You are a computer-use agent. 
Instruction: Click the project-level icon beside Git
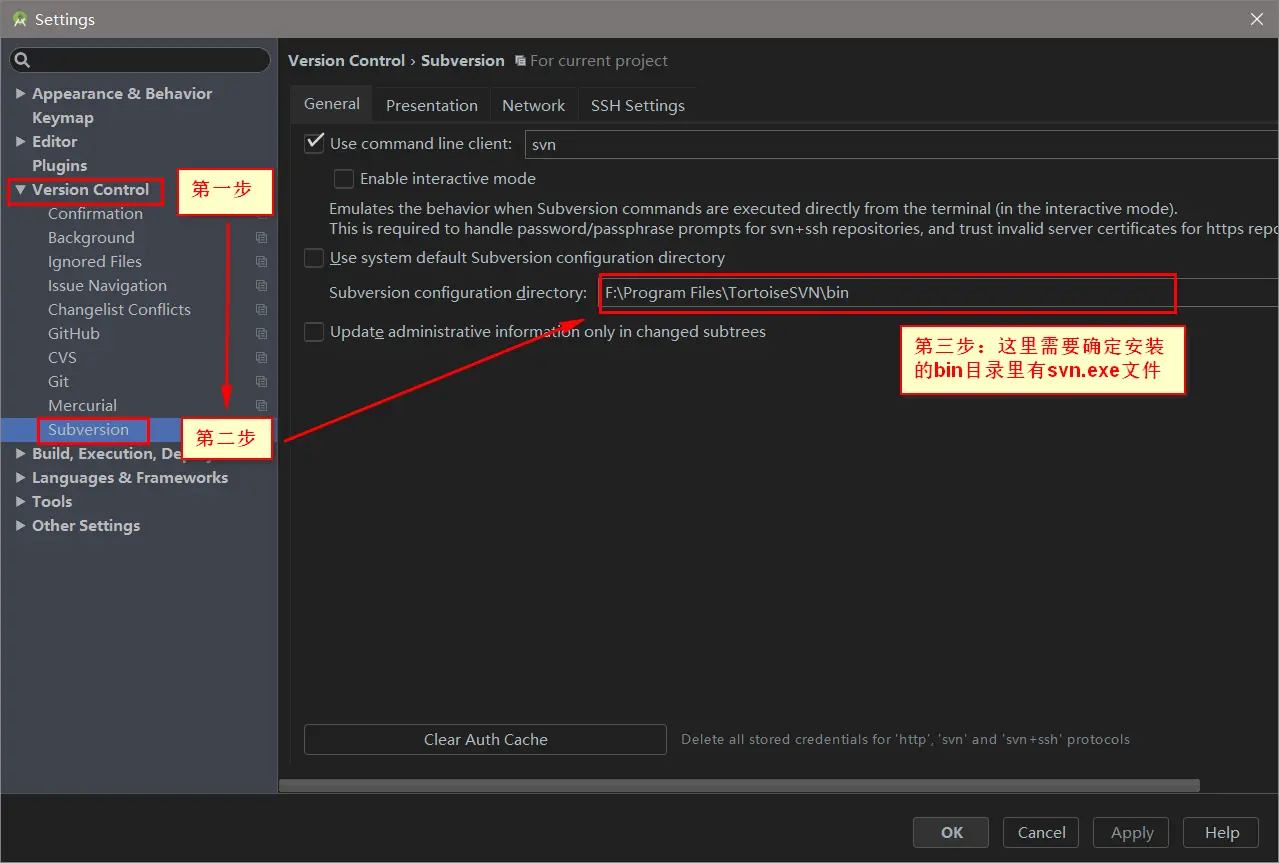click(261, 382)
